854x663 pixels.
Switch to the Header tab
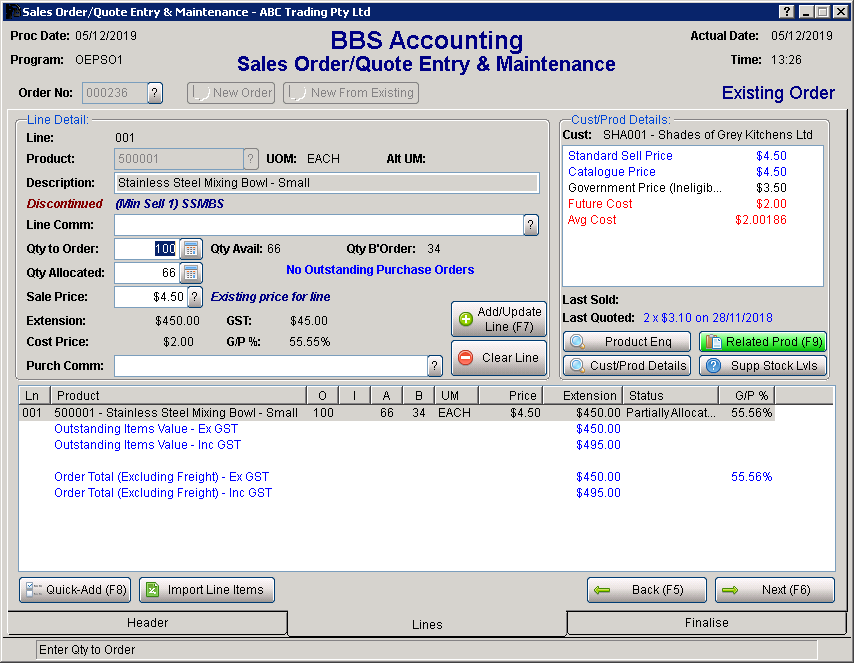pyautogui.click(x=147, y=623)
